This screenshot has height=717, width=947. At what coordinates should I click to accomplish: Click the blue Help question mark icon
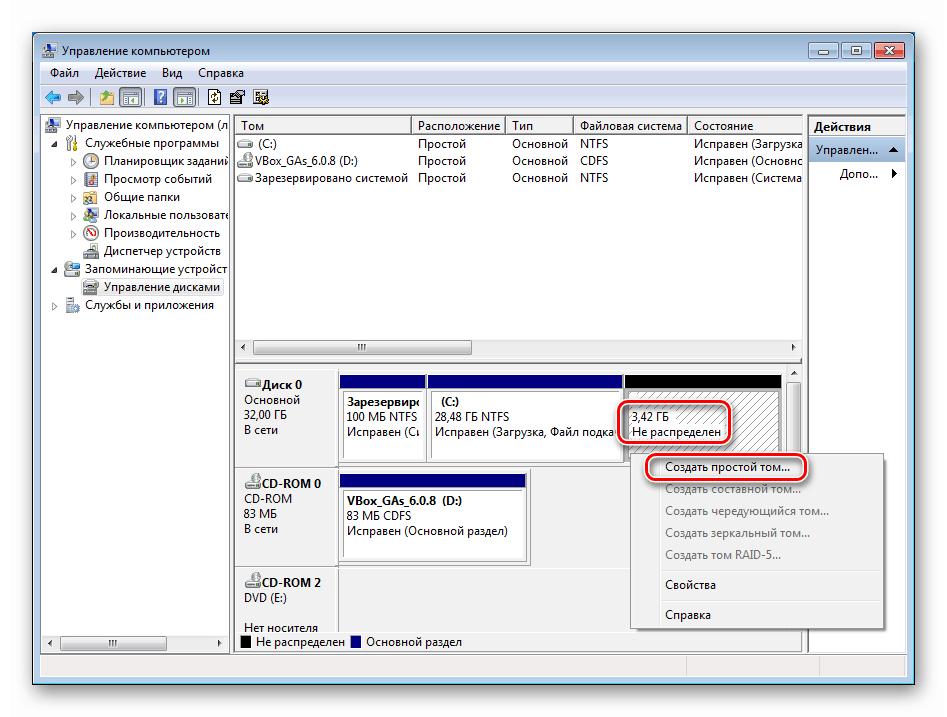(160, 97)
